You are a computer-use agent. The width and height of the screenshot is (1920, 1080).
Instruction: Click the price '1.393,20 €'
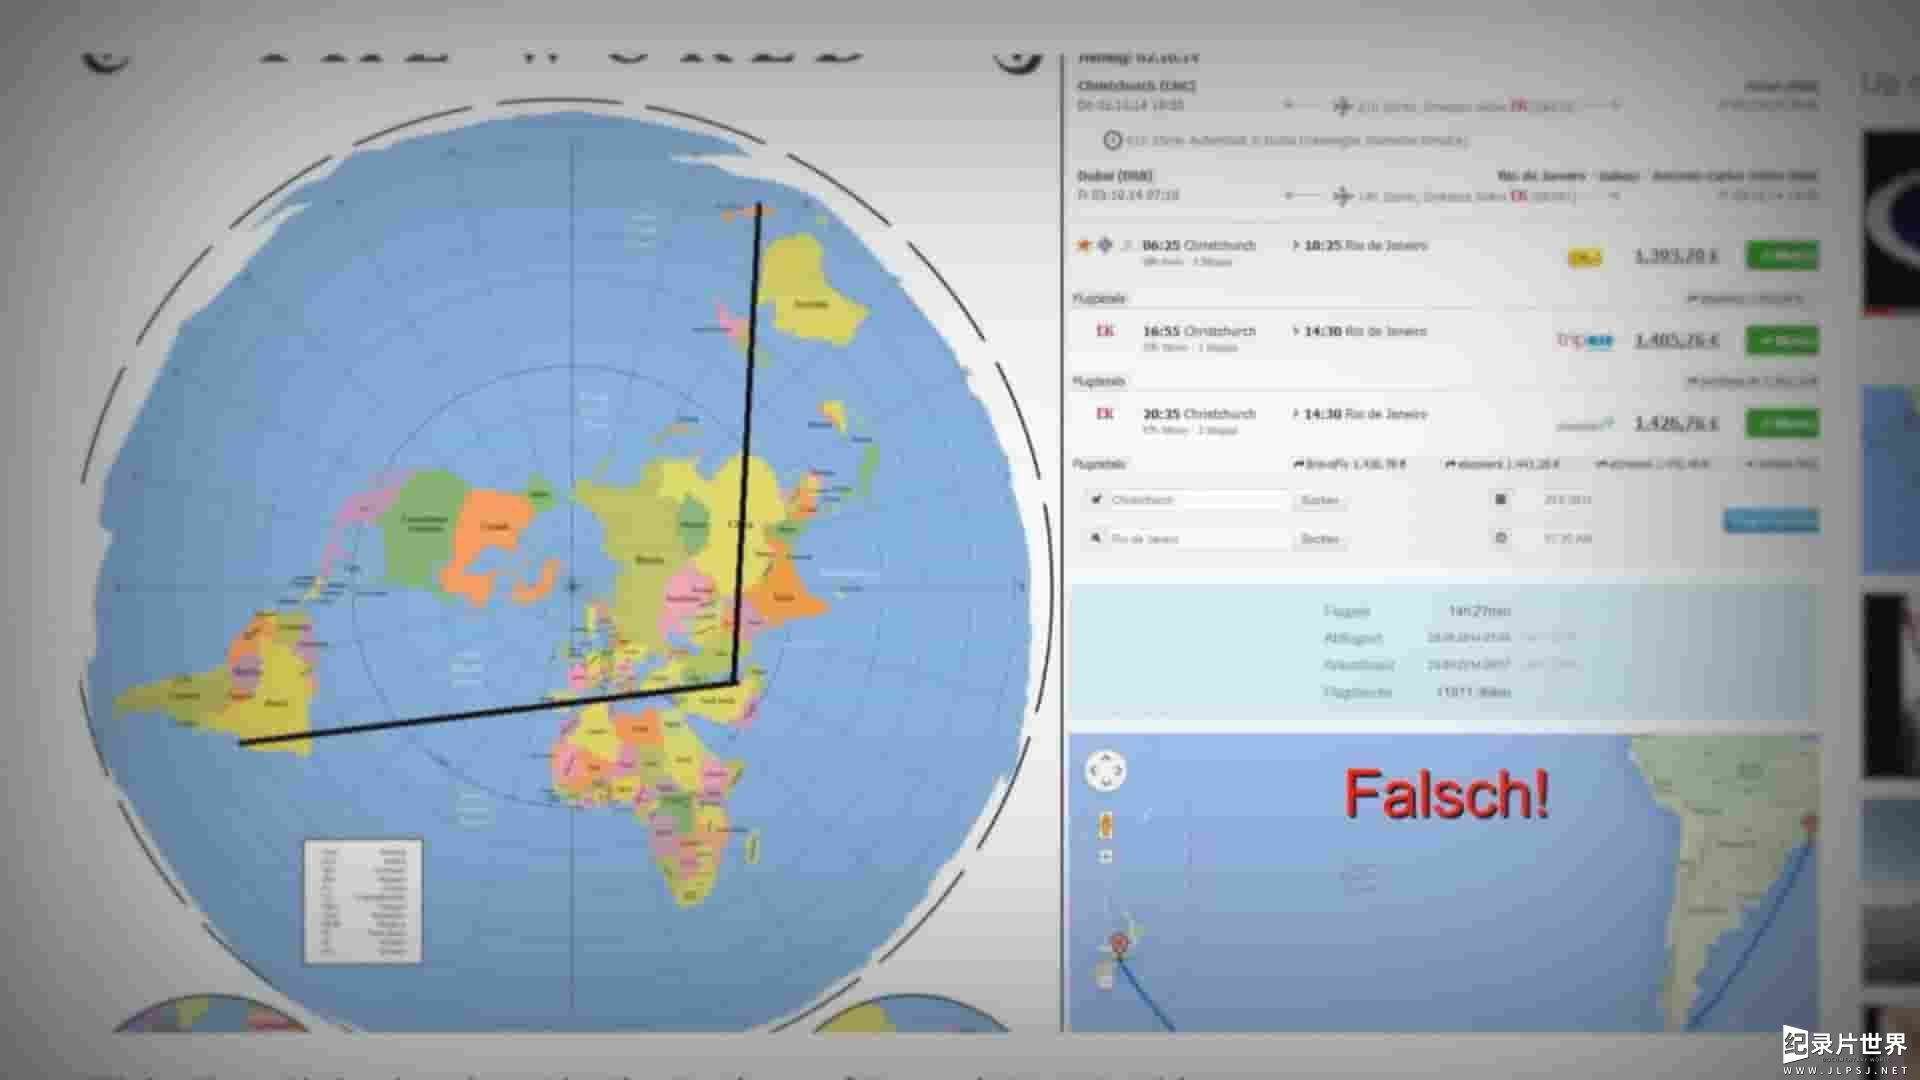coord(1677,256)
